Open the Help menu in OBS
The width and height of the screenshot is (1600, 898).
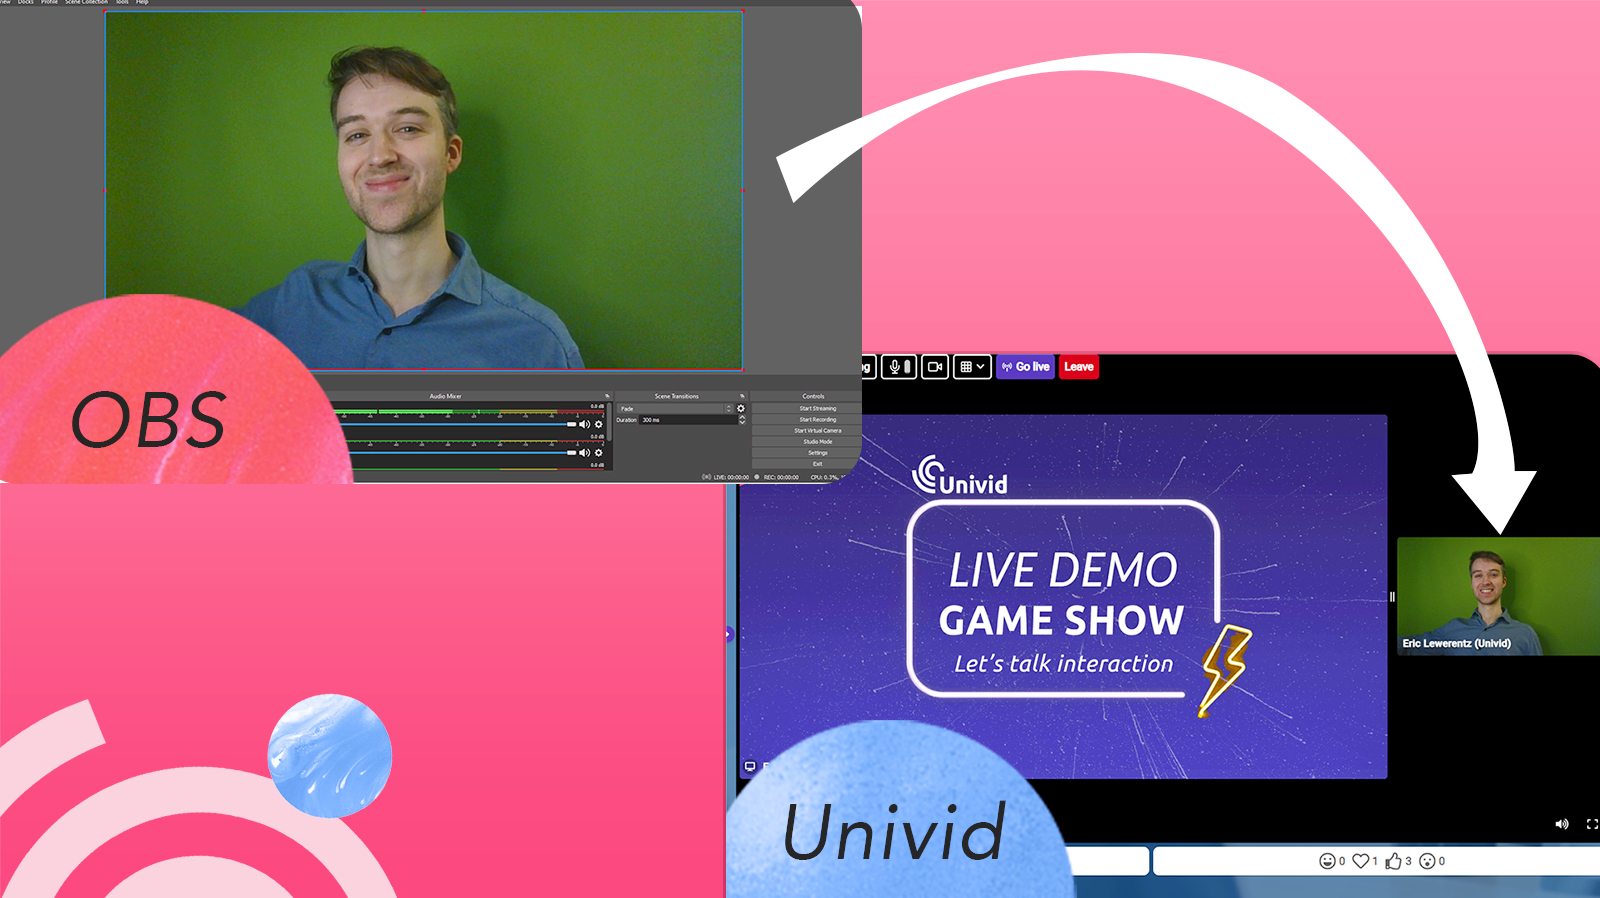(x=142, y=2)
